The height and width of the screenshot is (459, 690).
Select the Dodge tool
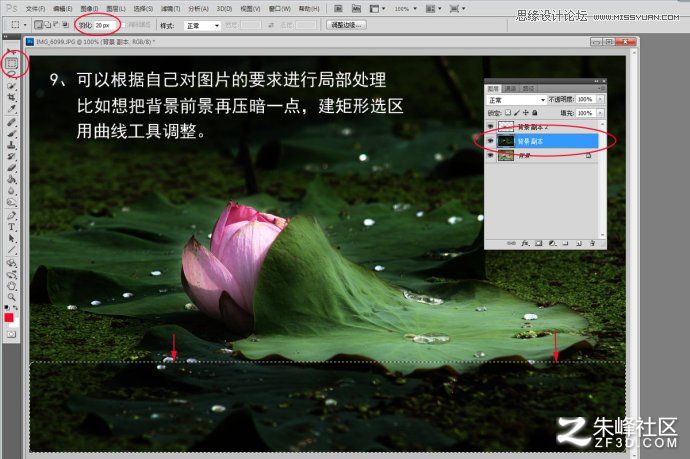coord(11,202)
